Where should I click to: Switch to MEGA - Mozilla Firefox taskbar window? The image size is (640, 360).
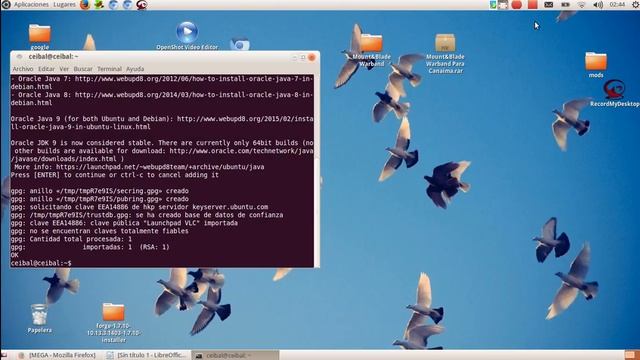point(57,355)
